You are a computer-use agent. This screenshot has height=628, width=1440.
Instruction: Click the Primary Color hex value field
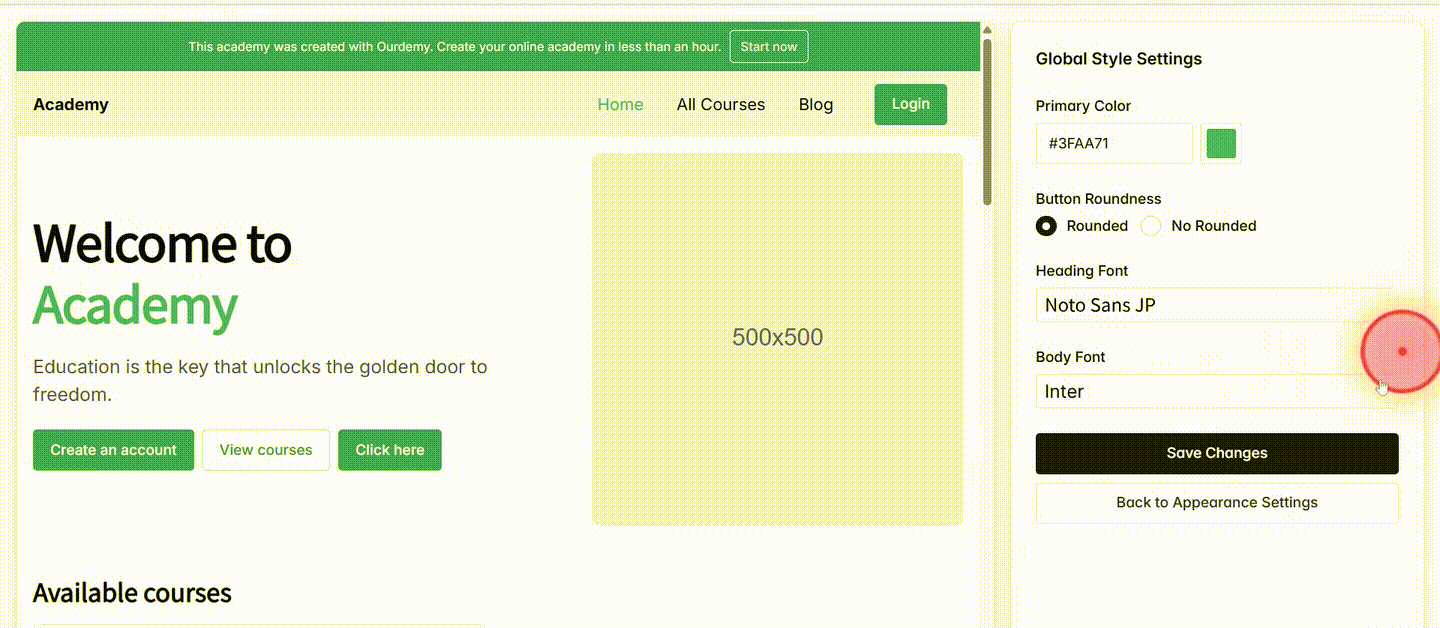[1113, 143]
